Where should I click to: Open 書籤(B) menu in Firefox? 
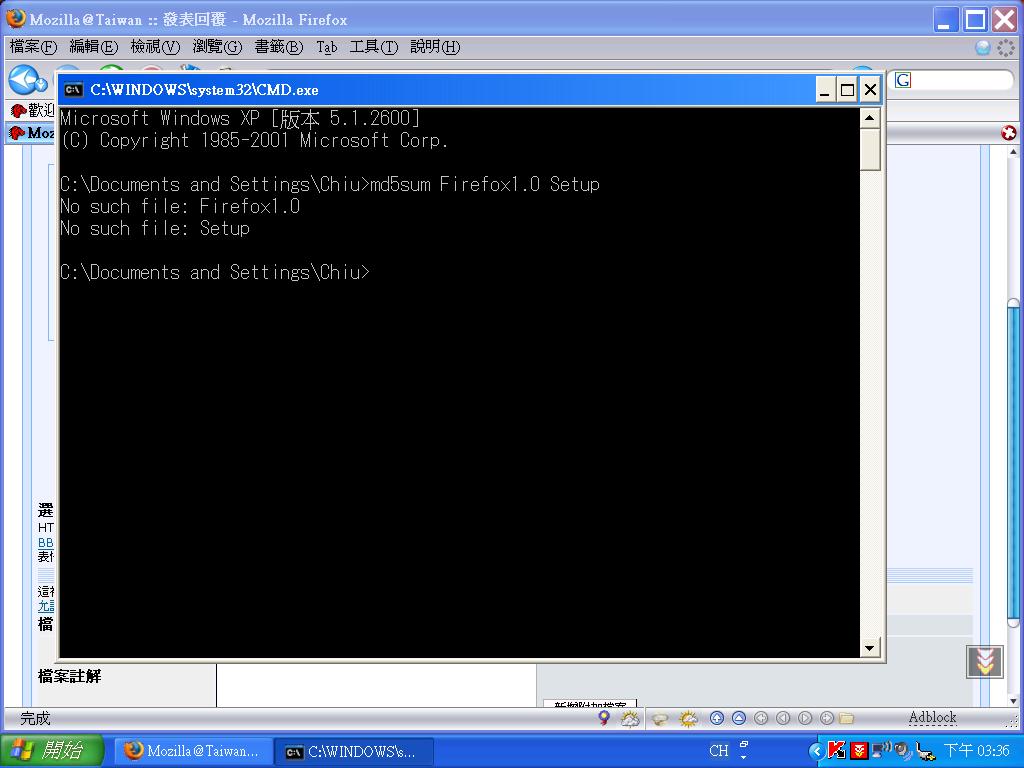click(x=279, y=47)
